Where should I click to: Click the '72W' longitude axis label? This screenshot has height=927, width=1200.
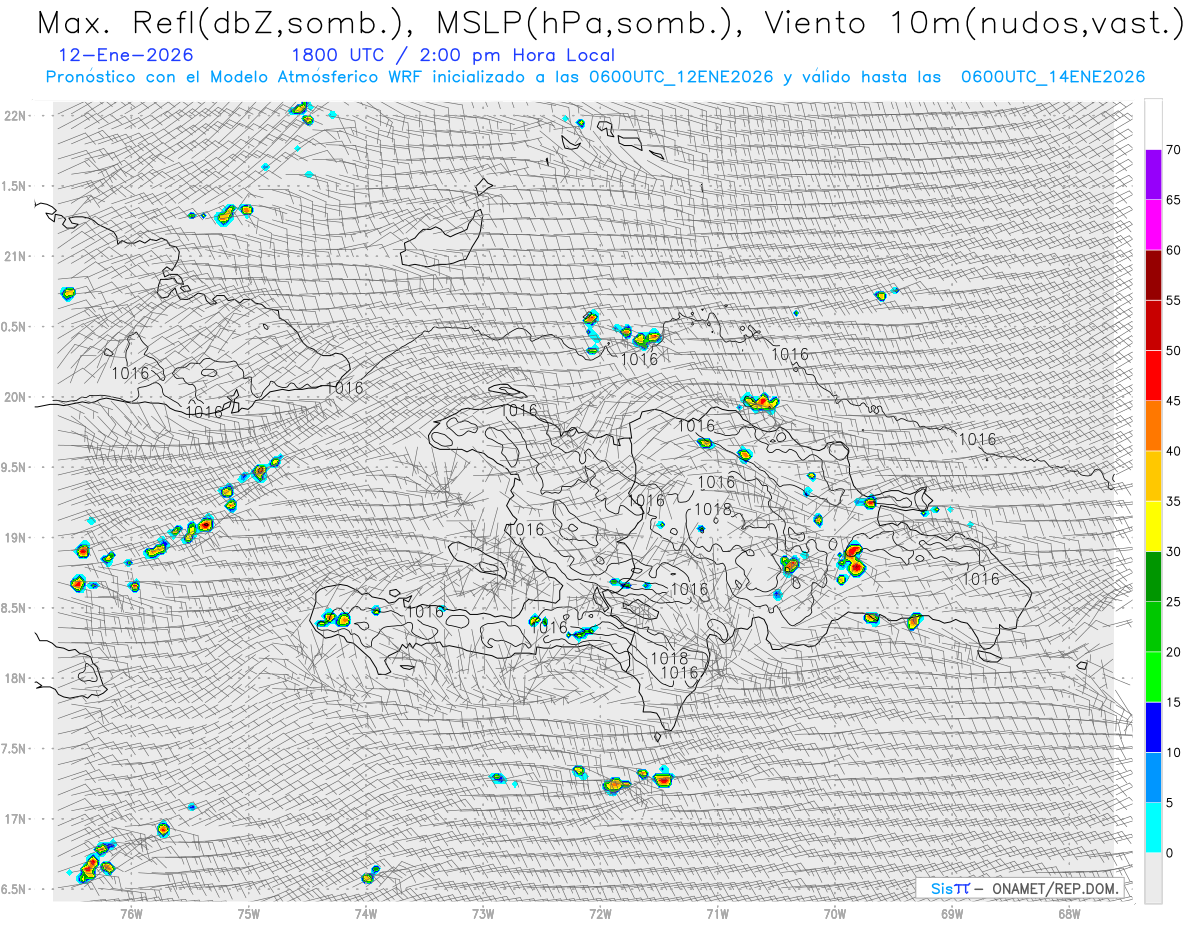click(600, 913)
